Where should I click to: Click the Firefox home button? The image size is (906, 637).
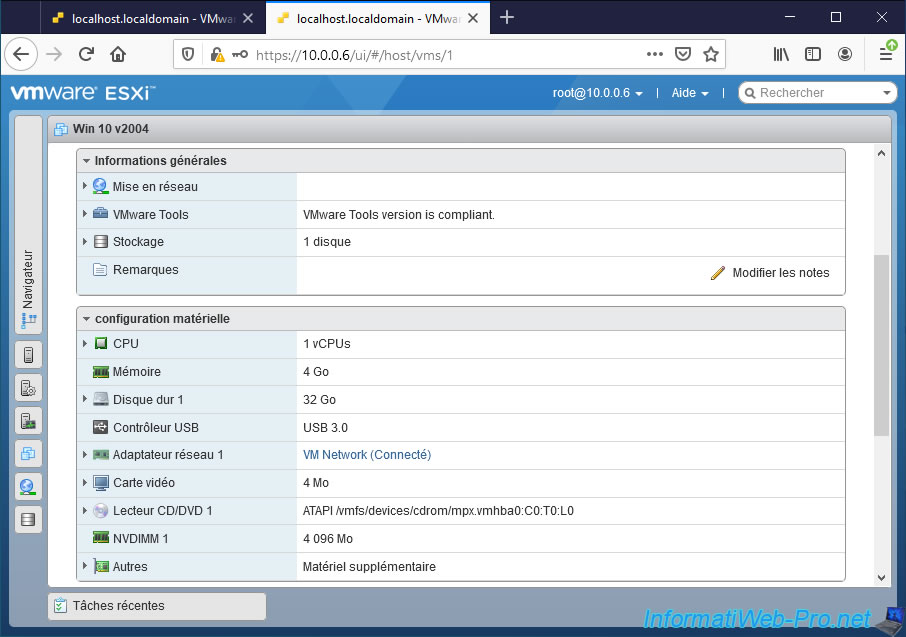(118, 55)
